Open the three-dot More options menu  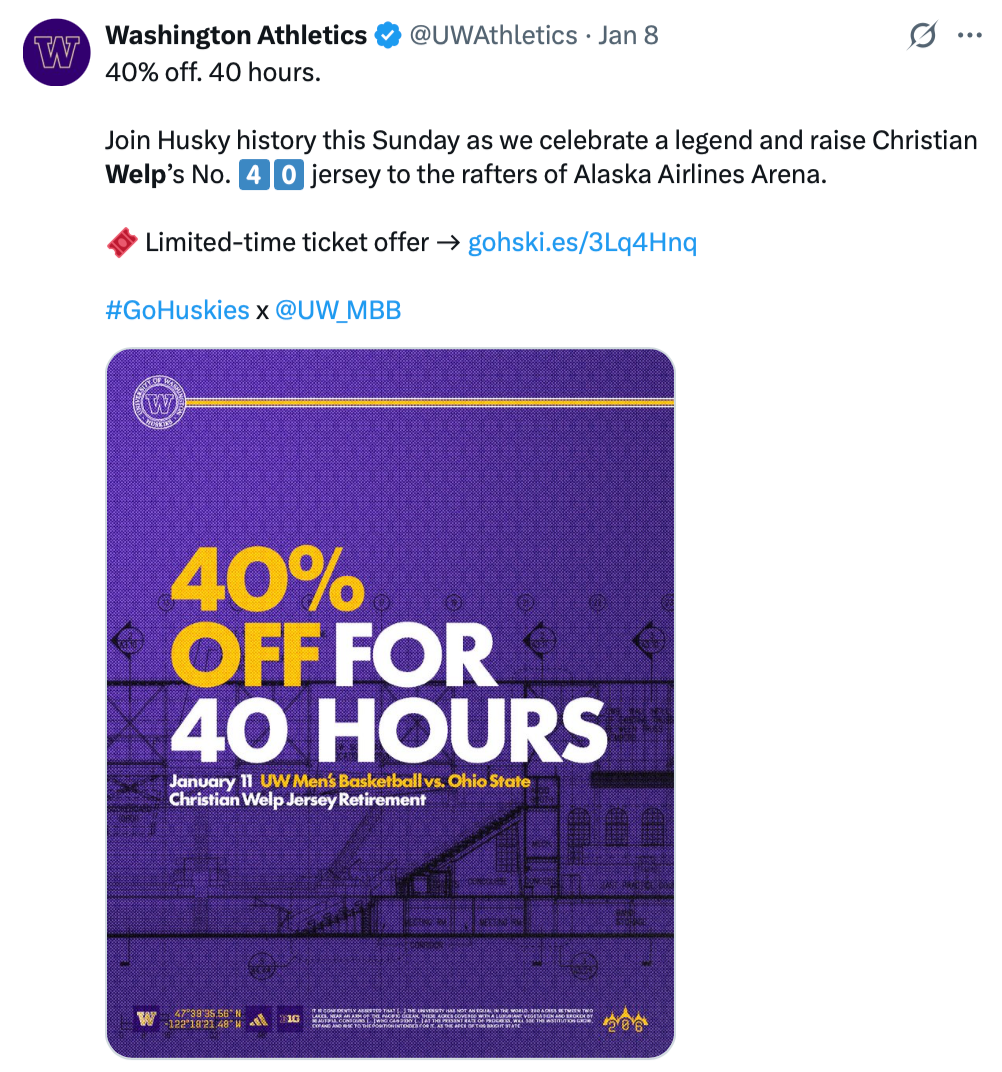click(970, 36)
